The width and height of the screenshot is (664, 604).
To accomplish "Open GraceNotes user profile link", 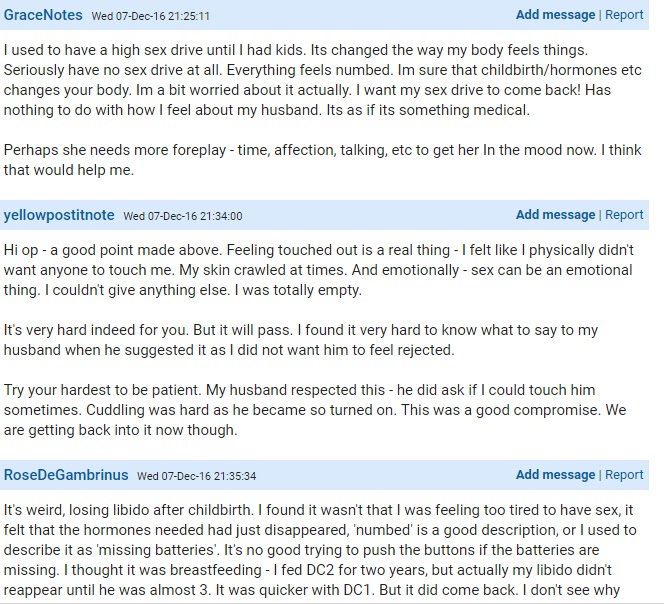I will (x=43, y=15).
